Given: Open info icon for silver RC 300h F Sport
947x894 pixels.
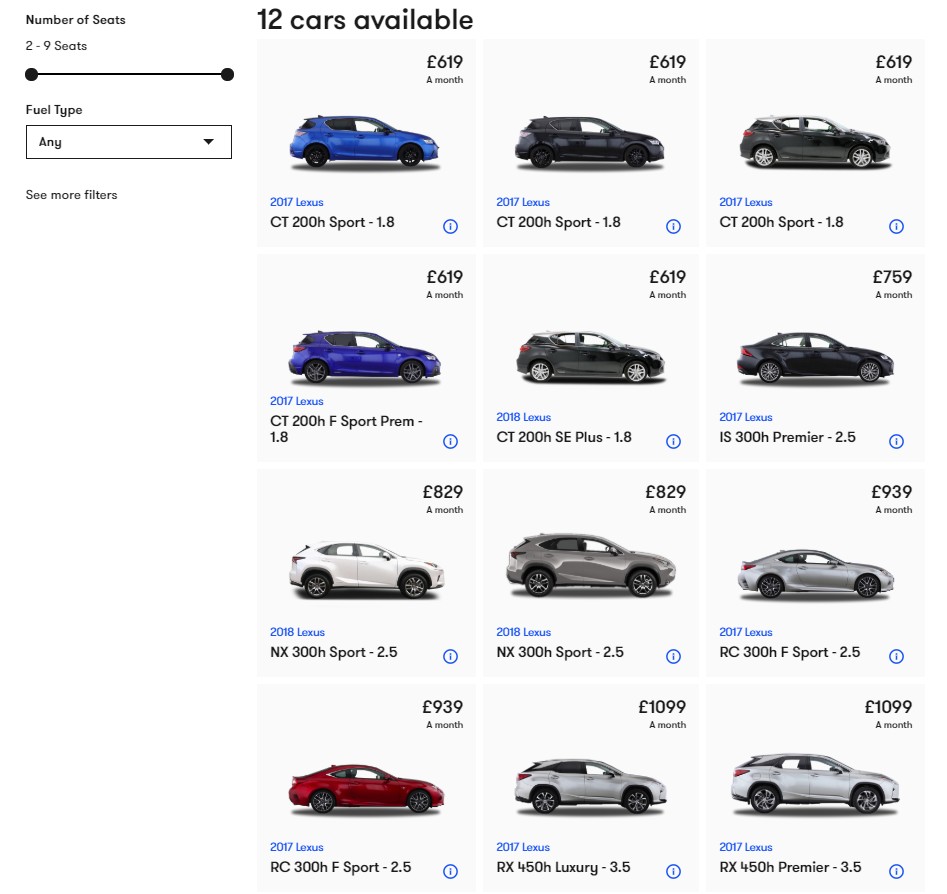Looking at the screenshot, I should click(896, 657).
